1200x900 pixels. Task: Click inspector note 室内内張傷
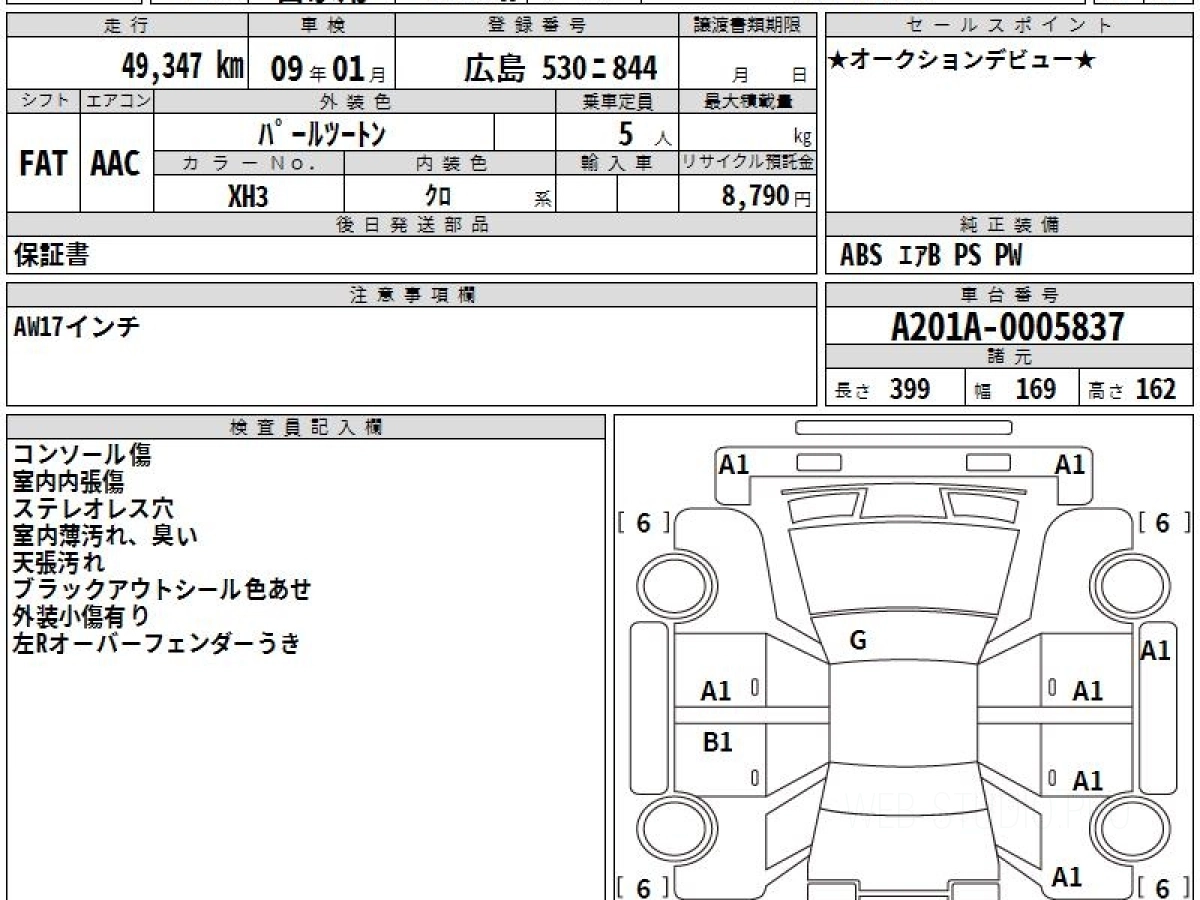coord(68,483)
